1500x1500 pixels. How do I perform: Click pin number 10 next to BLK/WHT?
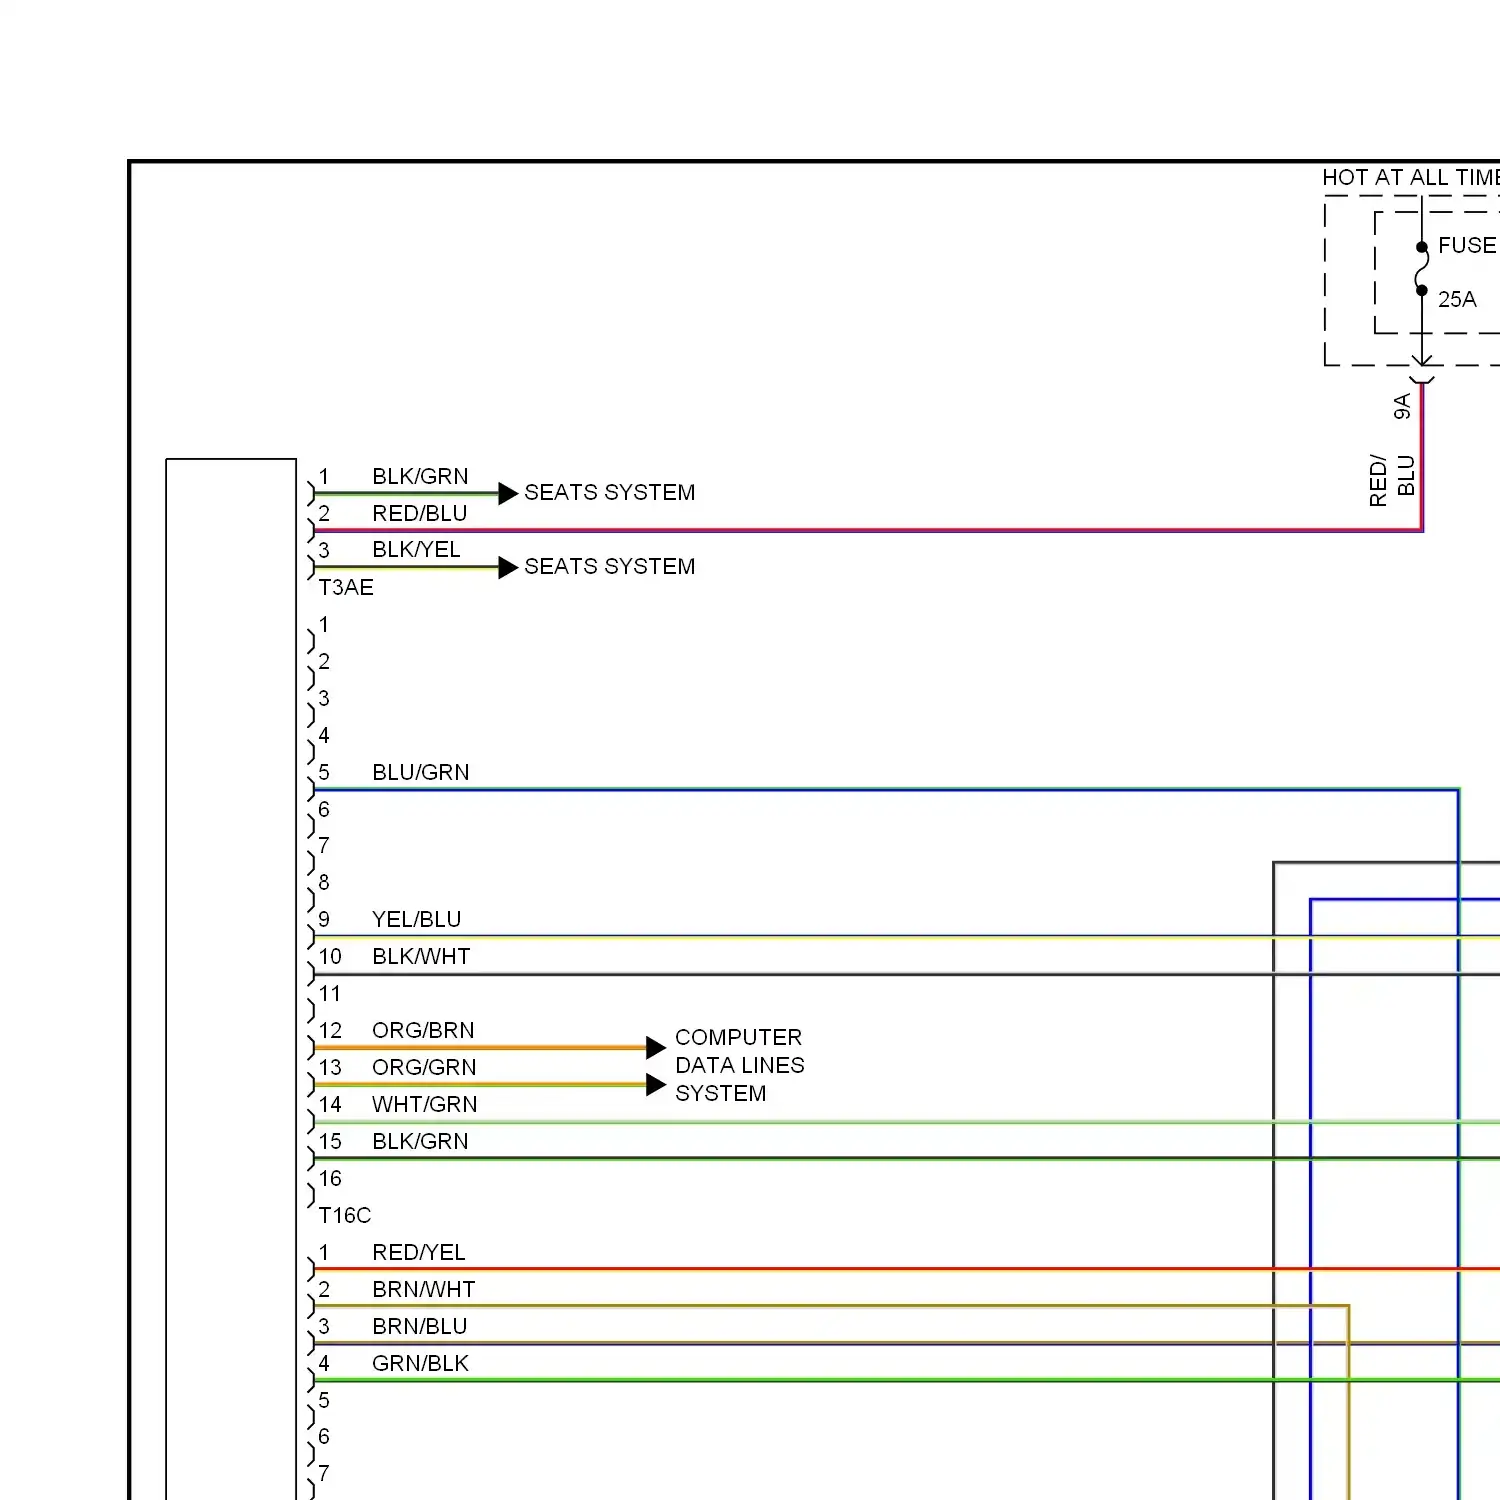pyautogui.click(x=330, y=956)
